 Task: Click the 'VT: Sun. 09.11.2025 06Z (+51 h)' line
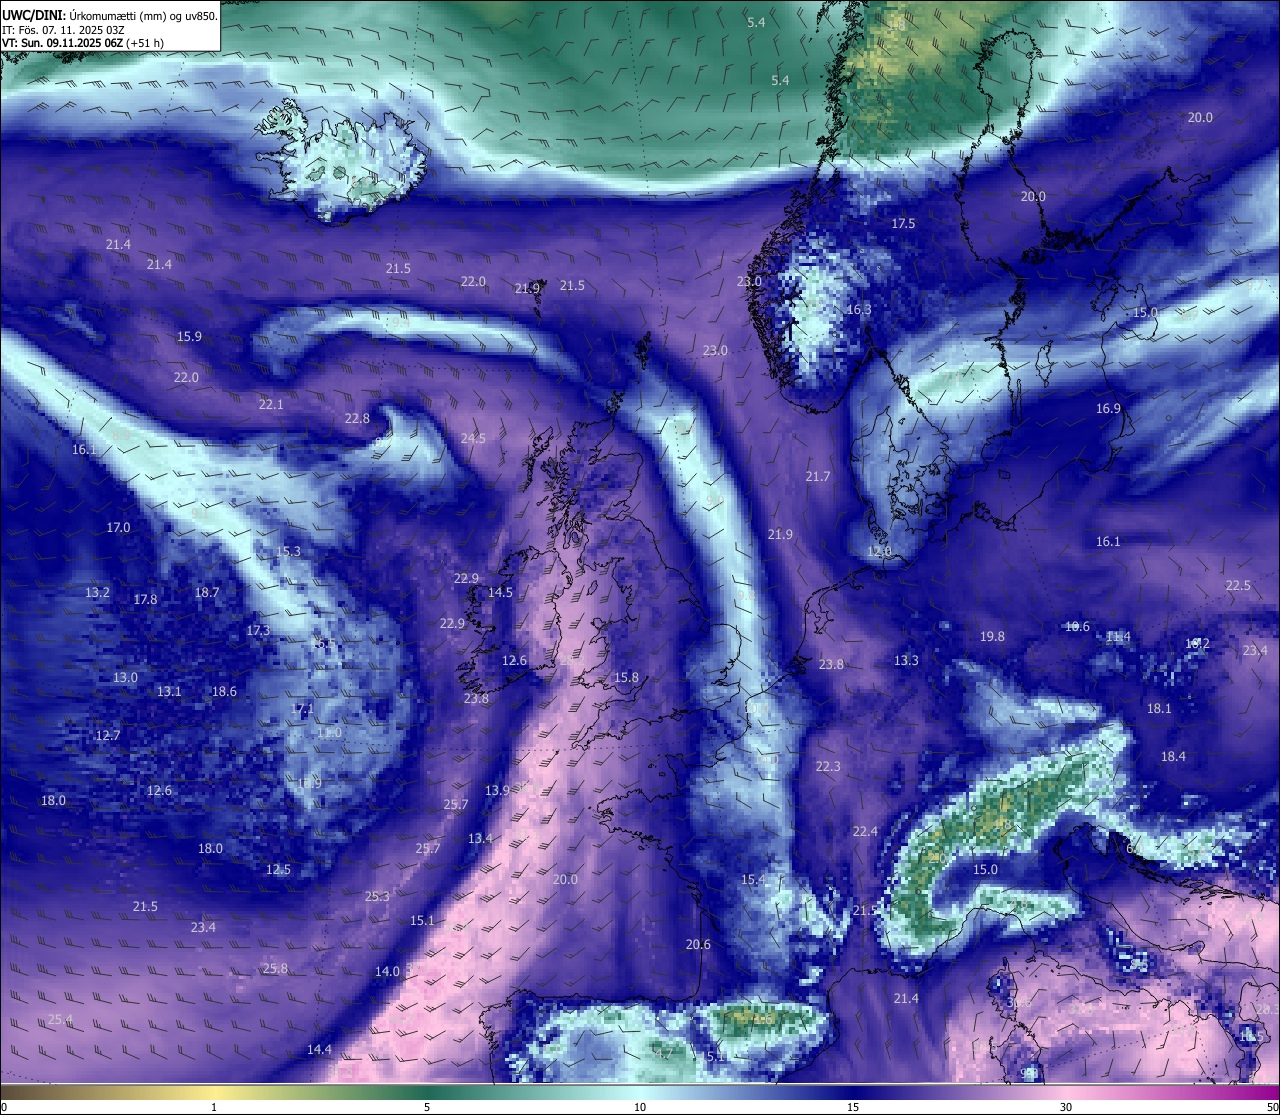click(x=84, y=43)
